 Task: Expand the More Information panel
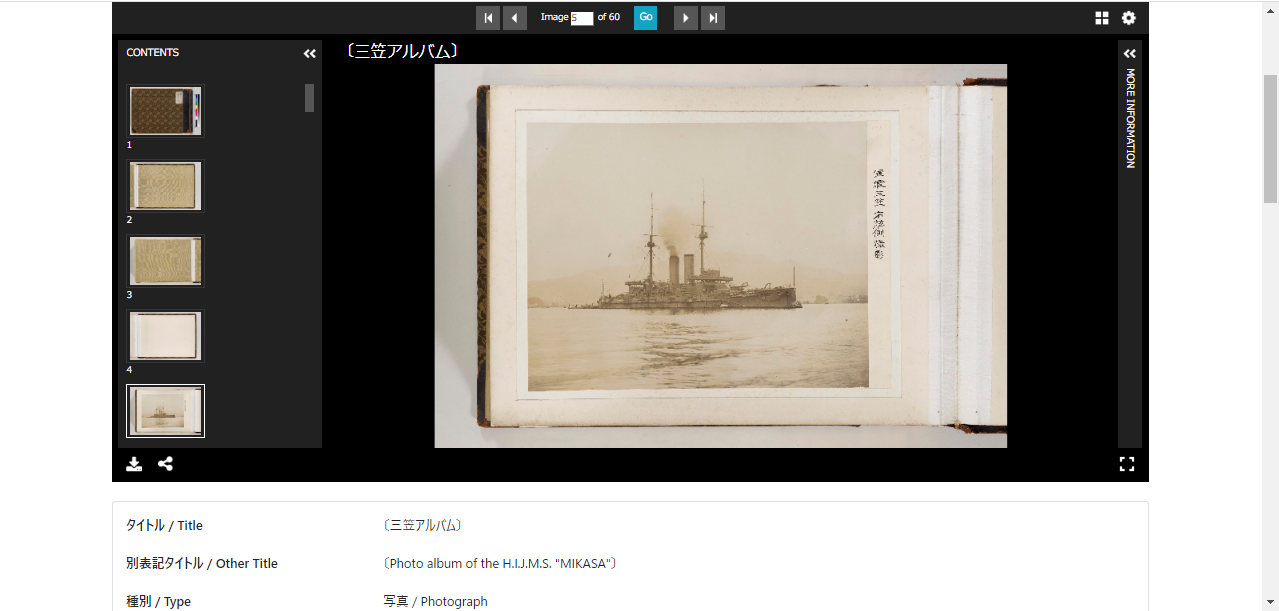pos(1130,54)
